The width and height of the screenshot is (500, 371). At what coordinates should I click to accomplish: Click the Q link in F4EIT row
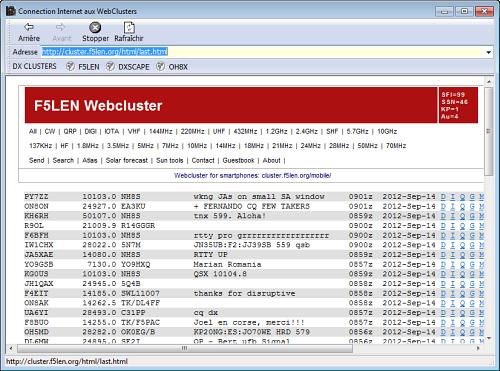coord(462,293)
